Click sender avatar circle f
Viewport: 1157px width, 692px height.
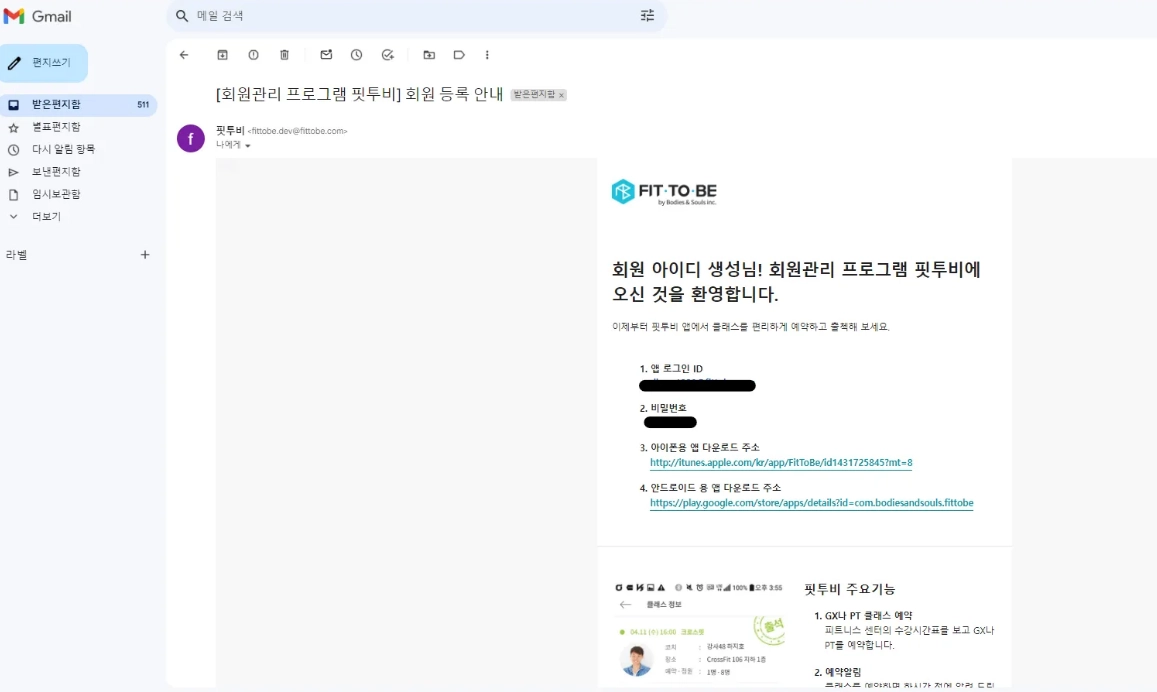point(190,138)
